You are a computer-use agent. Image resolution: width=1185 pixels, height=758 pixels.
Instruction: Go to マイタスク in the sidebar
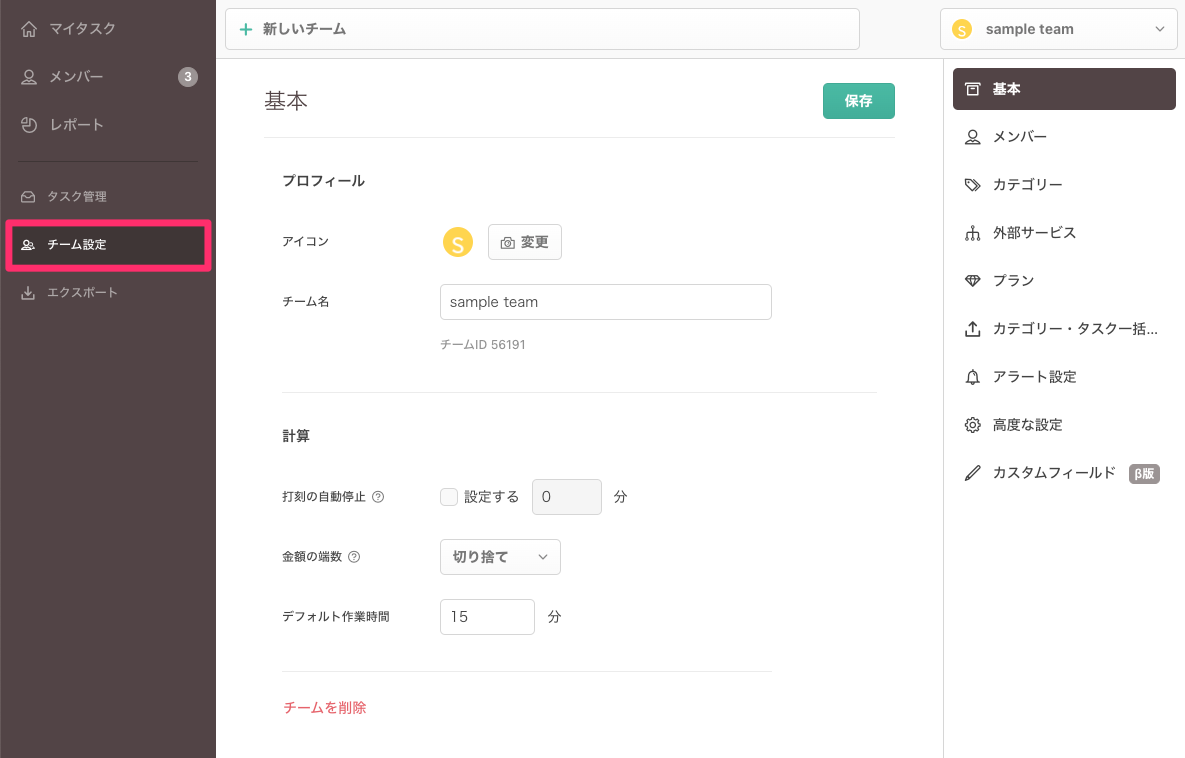(x=82, y=29)
